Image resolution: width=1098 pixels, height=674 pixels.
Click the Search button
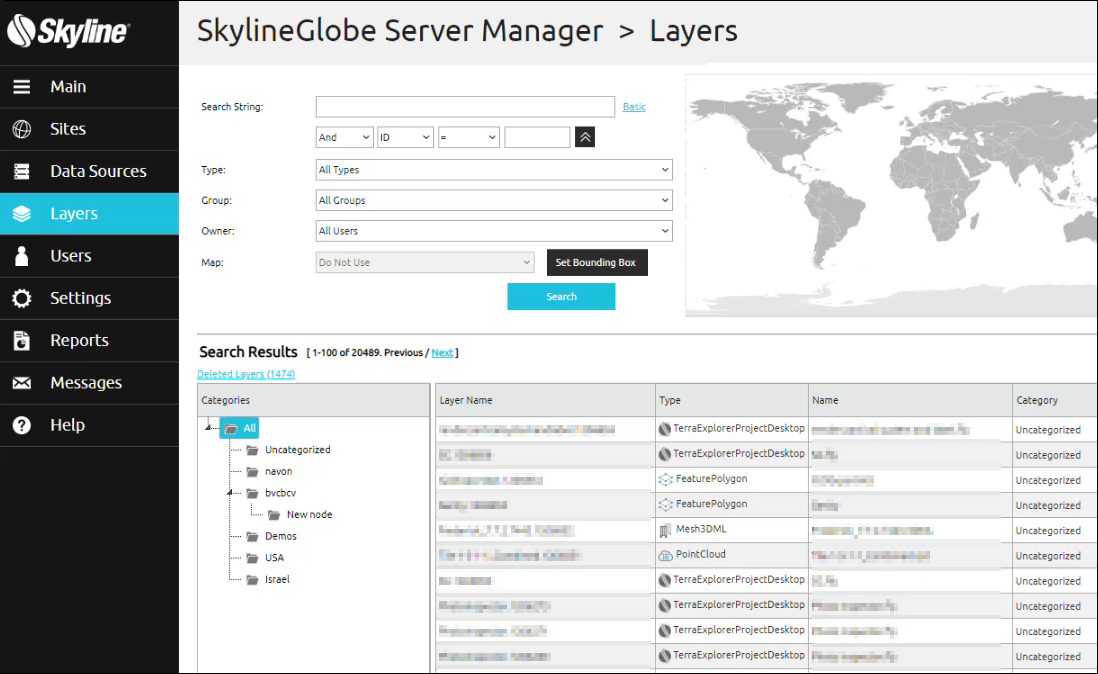point(562,297)
